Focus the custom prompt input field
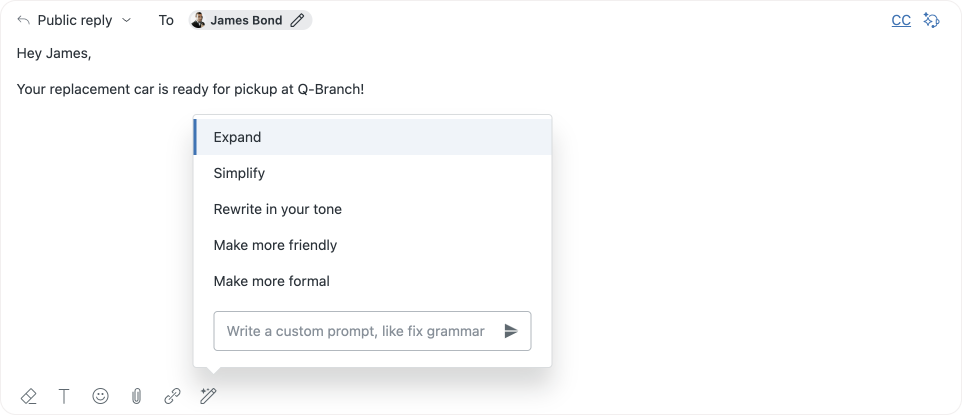The image size is (962, 415). (x=355, y=331)
